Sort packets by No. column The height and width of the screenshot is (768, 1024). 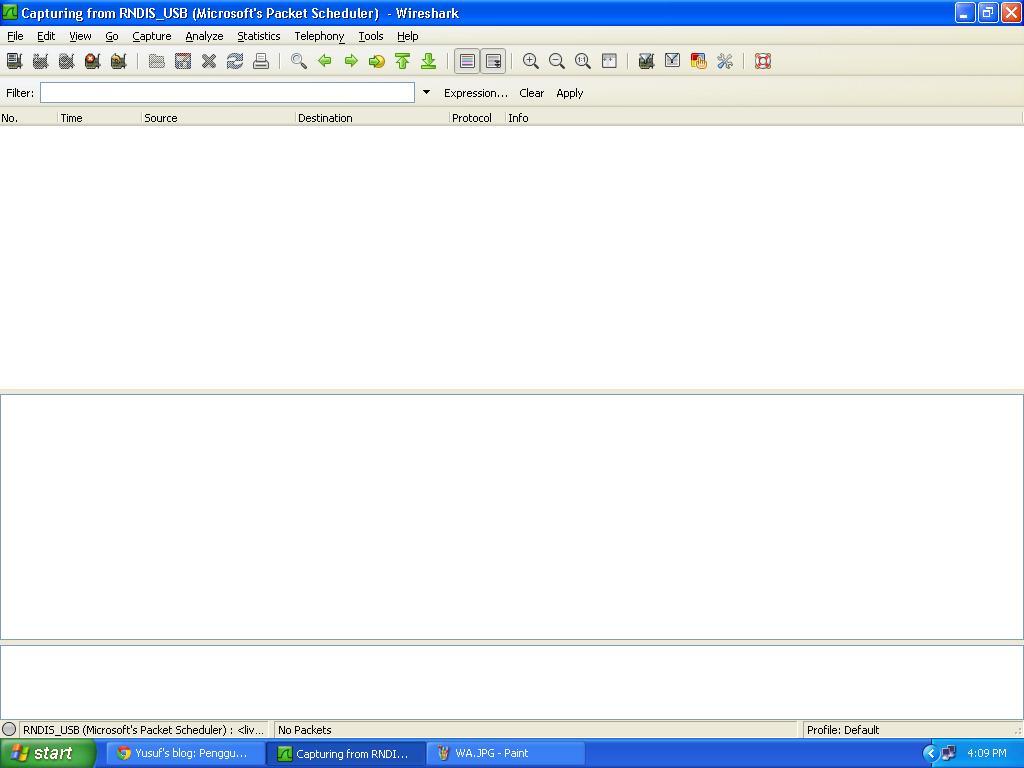pyautogui.click(x=29, y=118)
